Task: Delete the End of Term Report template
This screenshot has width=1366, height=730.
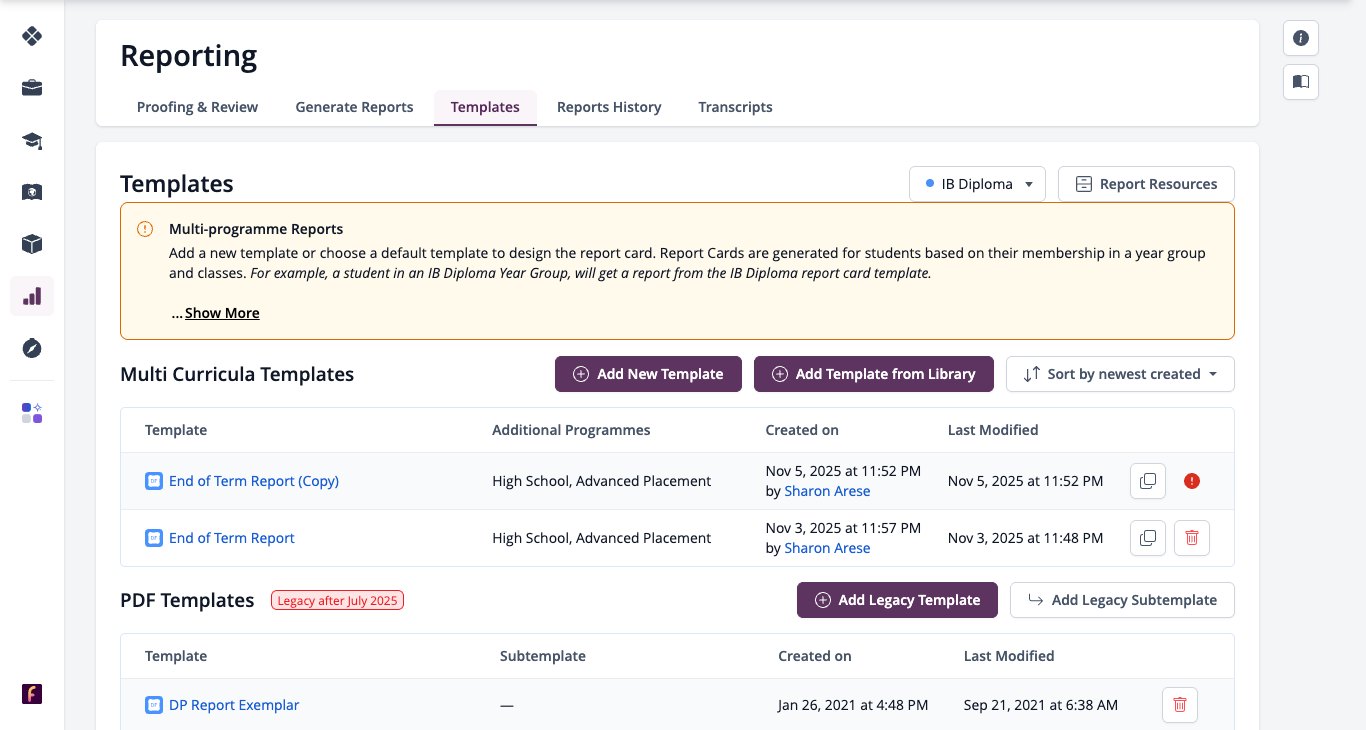Action: tap(1192, 538)
